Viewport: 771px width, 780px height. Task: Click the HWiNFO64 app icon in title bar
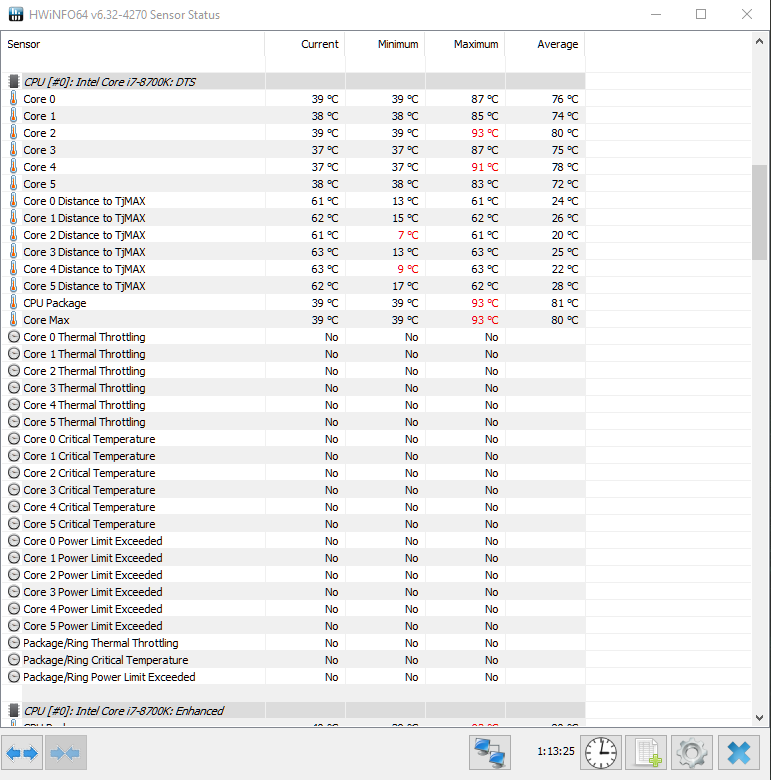point(15,14)
